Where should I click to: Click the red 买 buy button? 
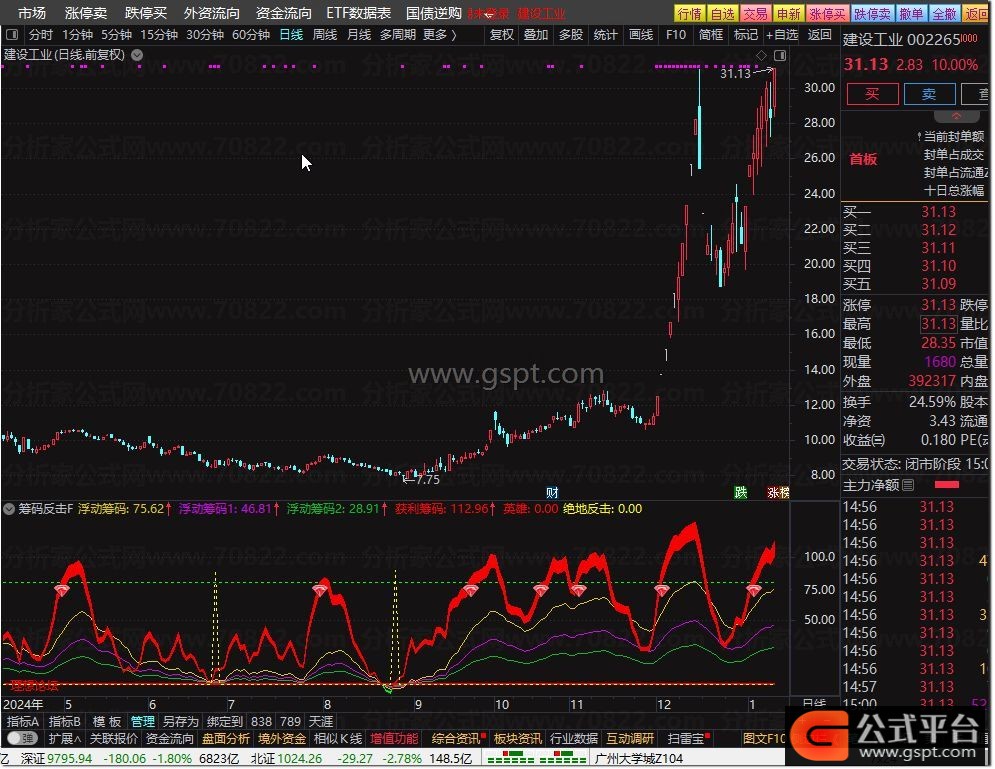pyautogui.click(x=873, y=95)
